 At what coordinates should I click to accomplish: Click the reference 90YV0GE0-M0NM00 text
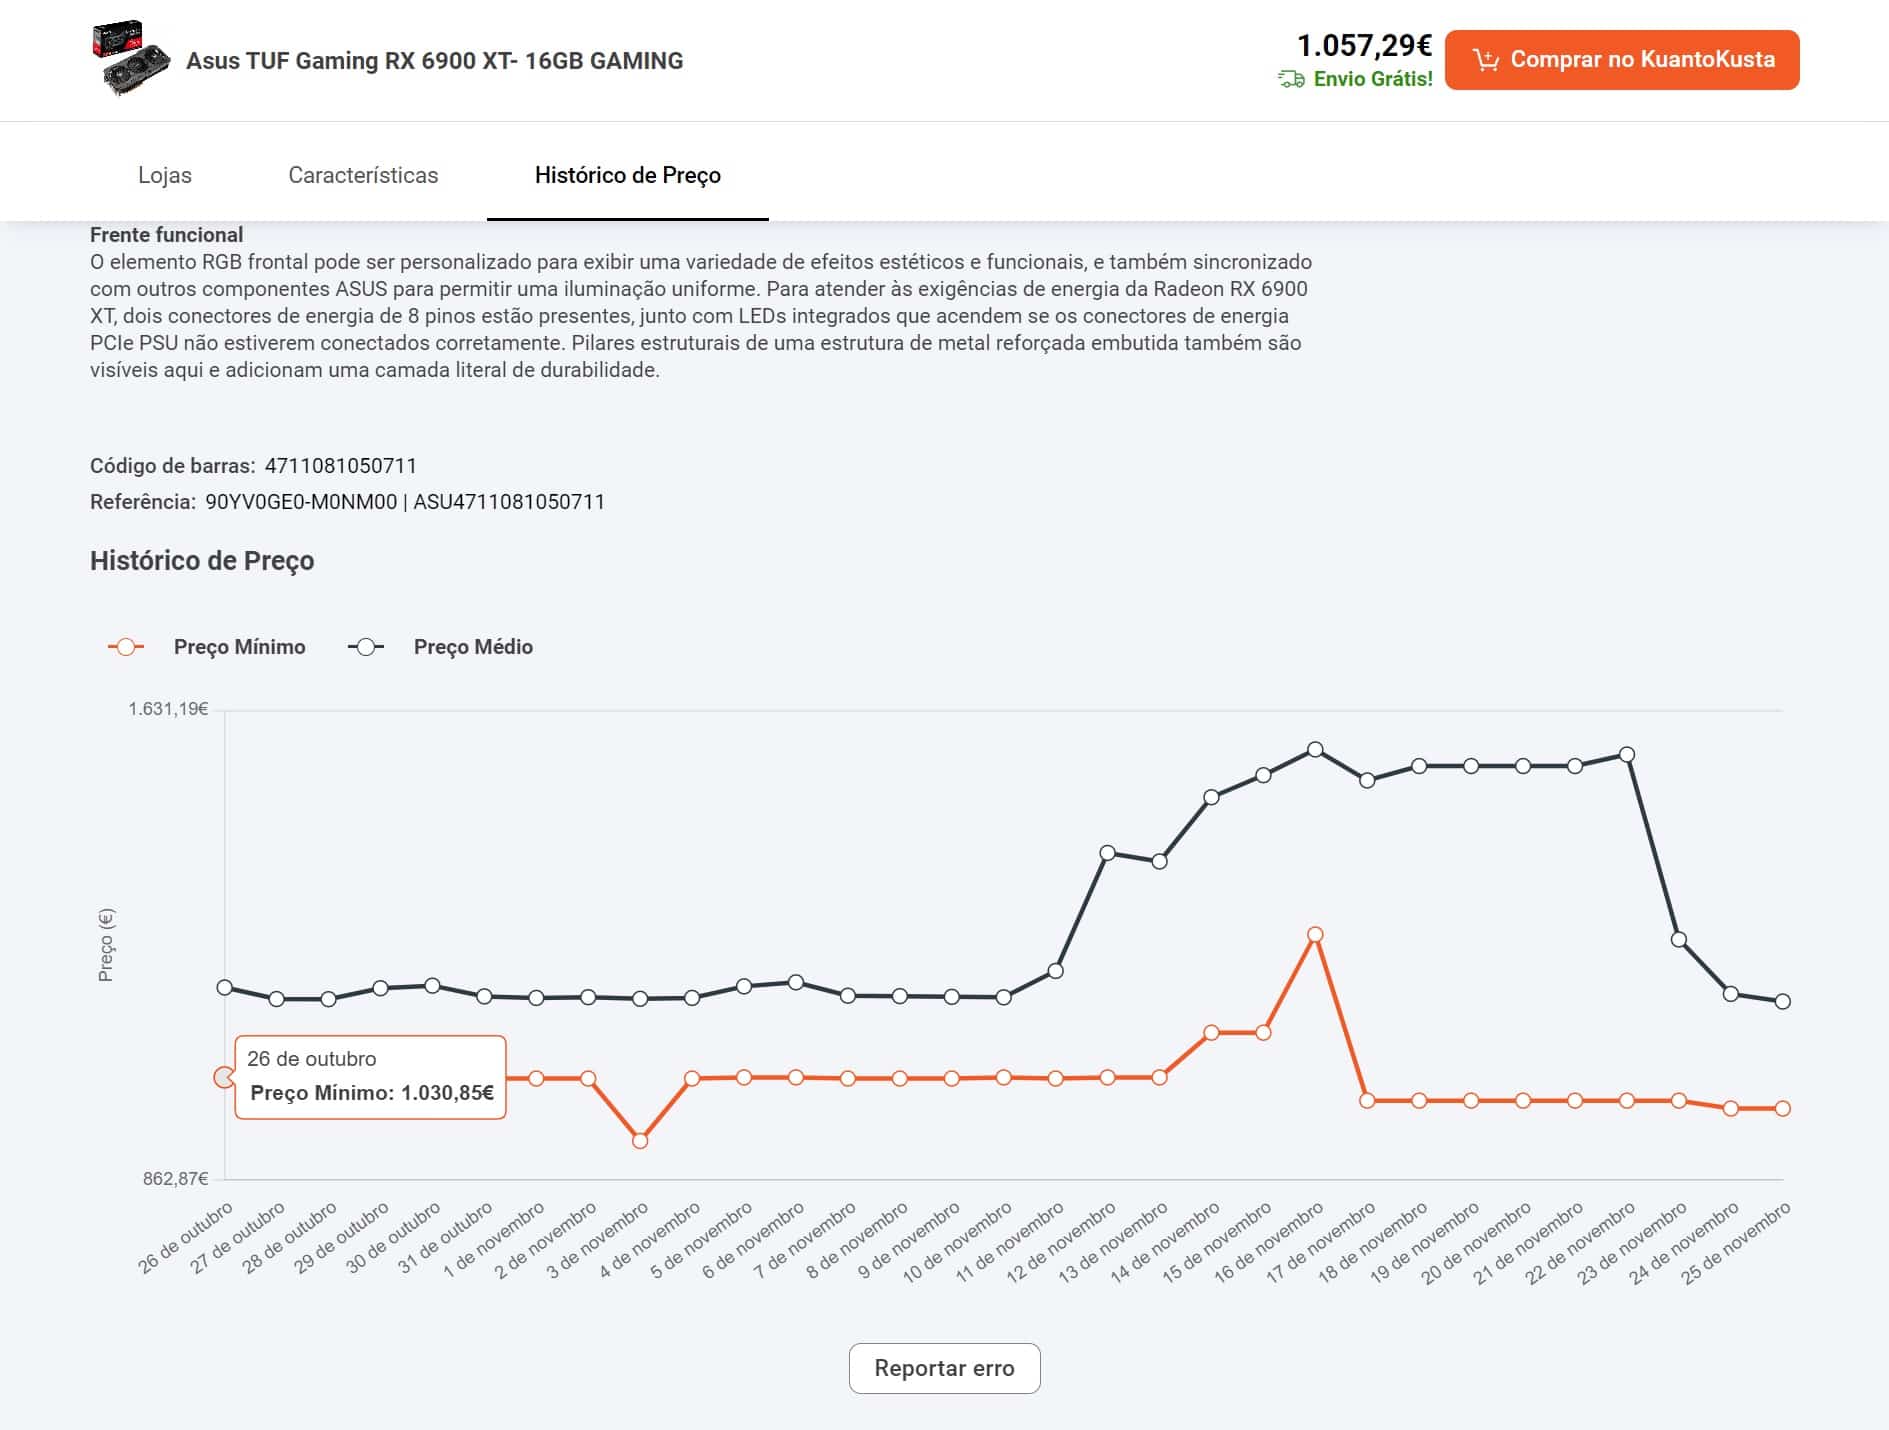click(301, 502)
